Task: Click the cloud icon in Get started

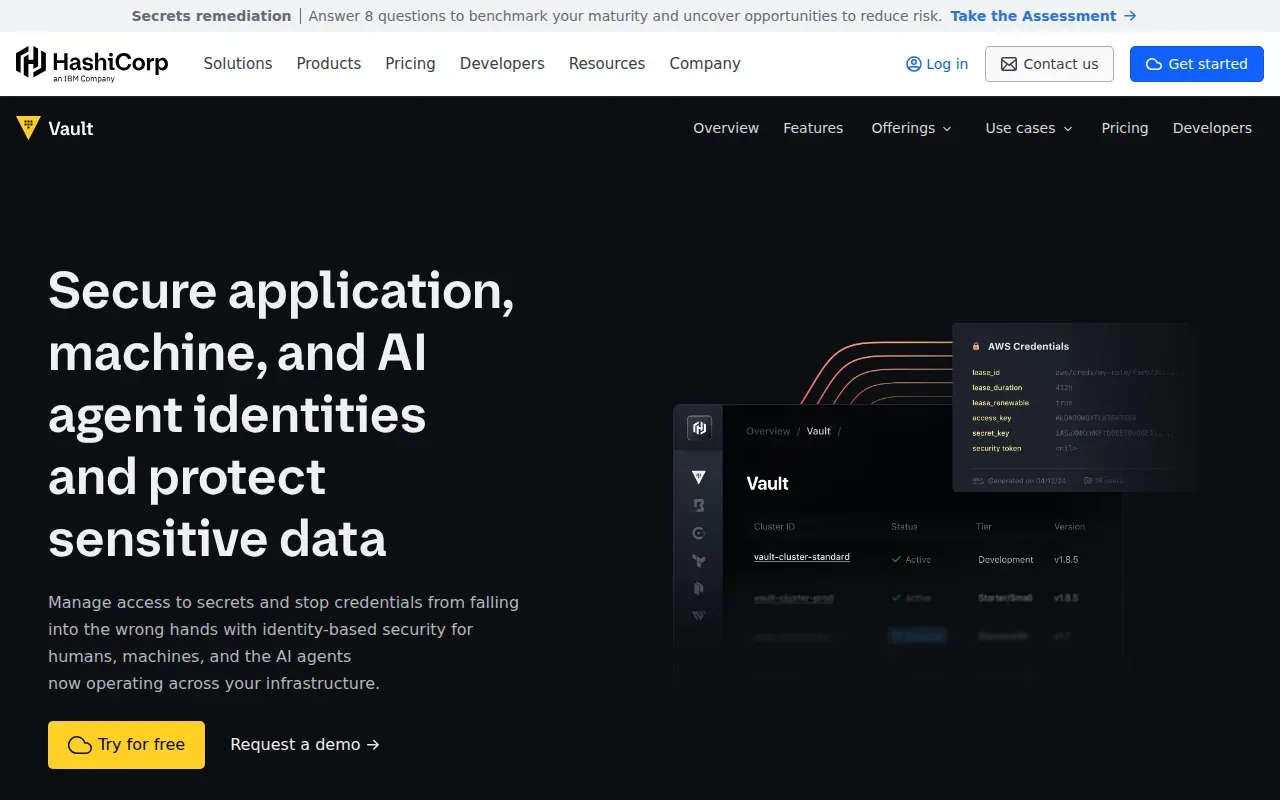Action: coord(1154,64)
